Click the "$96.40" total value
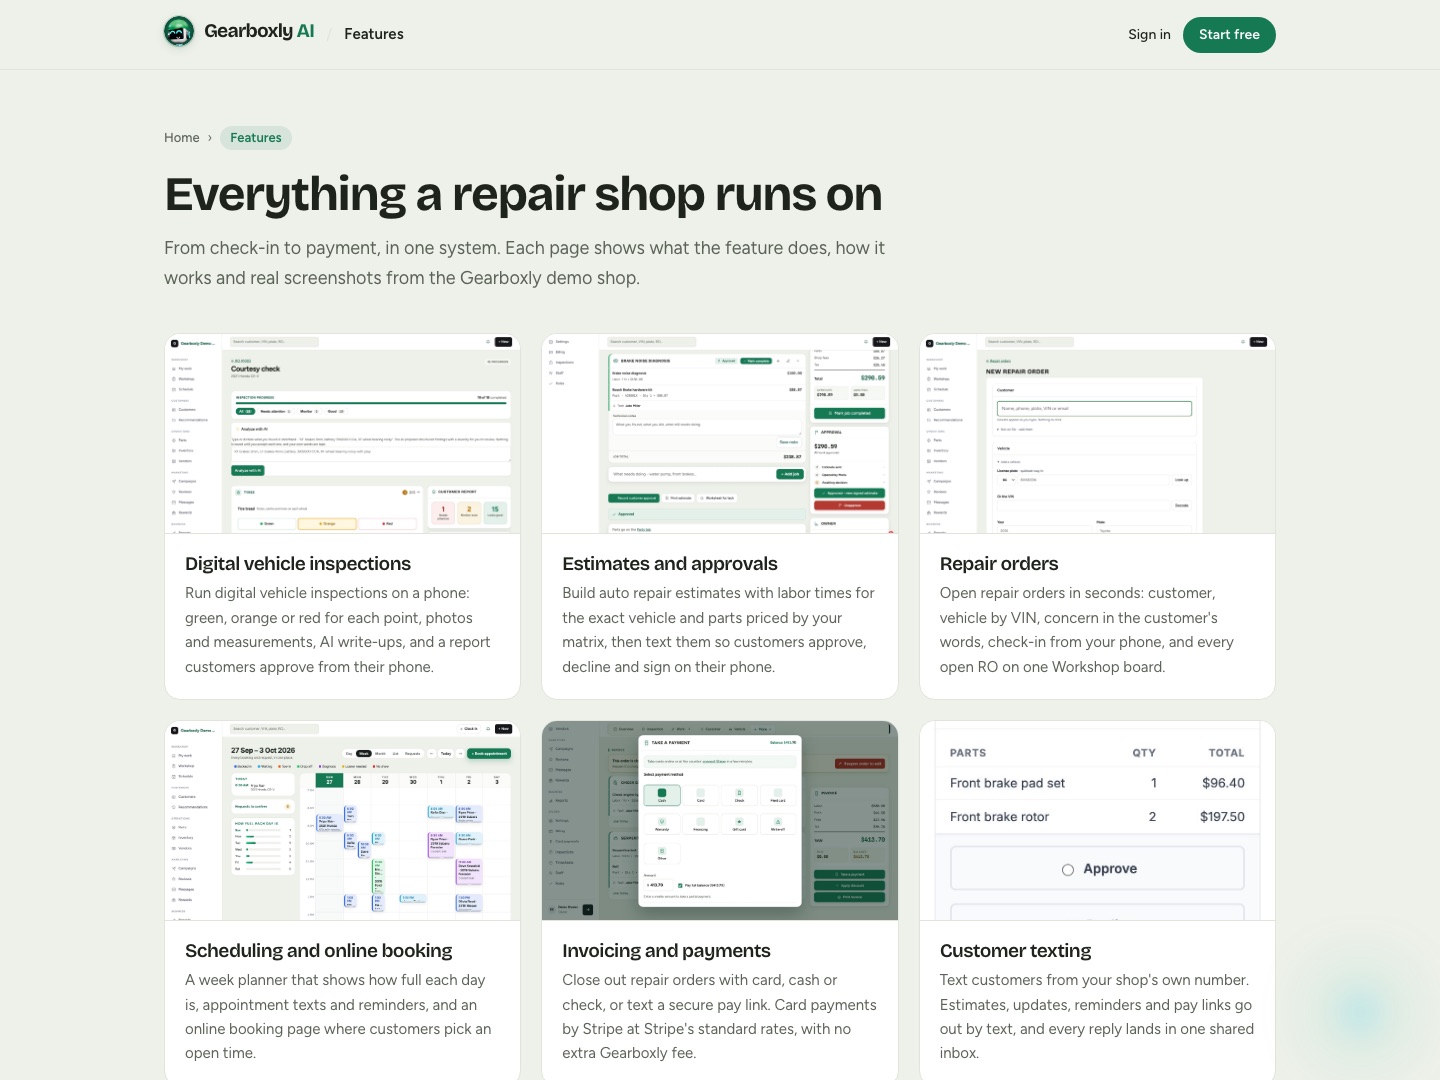Screen dimensions: 1440x1080 point(1223,783)
